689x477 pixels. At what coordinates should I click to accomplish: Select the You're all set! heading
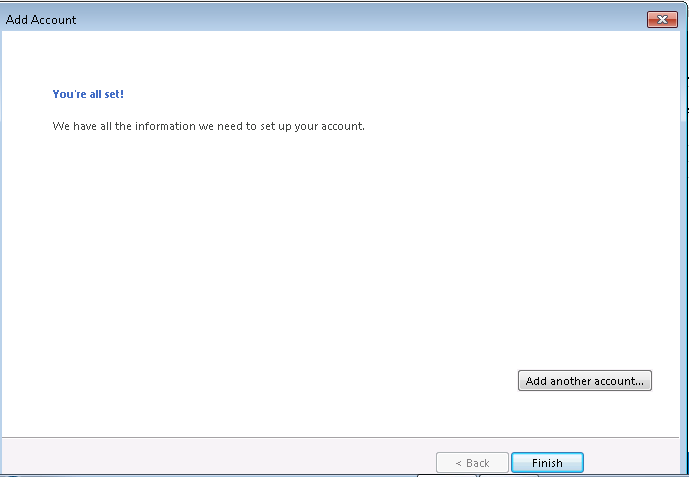(88, 94)
